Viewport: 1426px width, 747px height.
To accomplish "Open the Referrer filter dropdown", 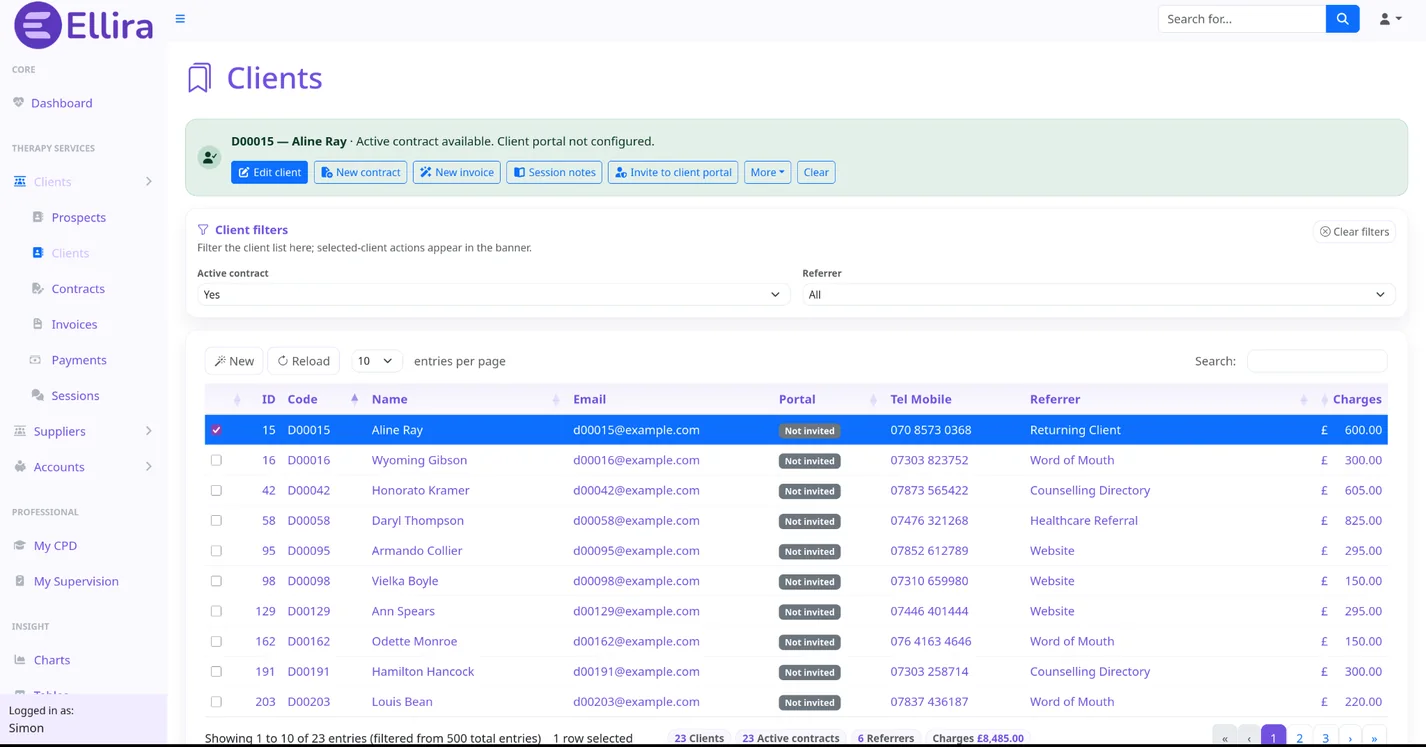I will tap(1099, 295).
